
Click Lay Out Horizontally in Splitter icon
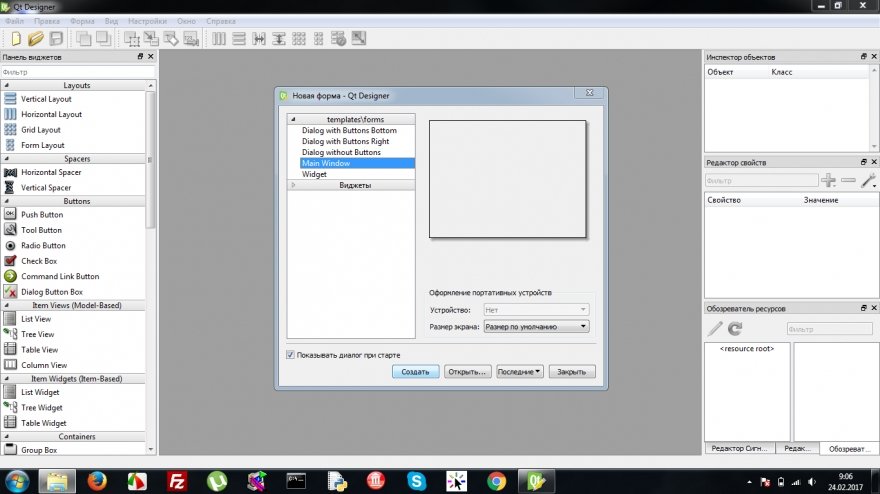click(x=259, y=39)
